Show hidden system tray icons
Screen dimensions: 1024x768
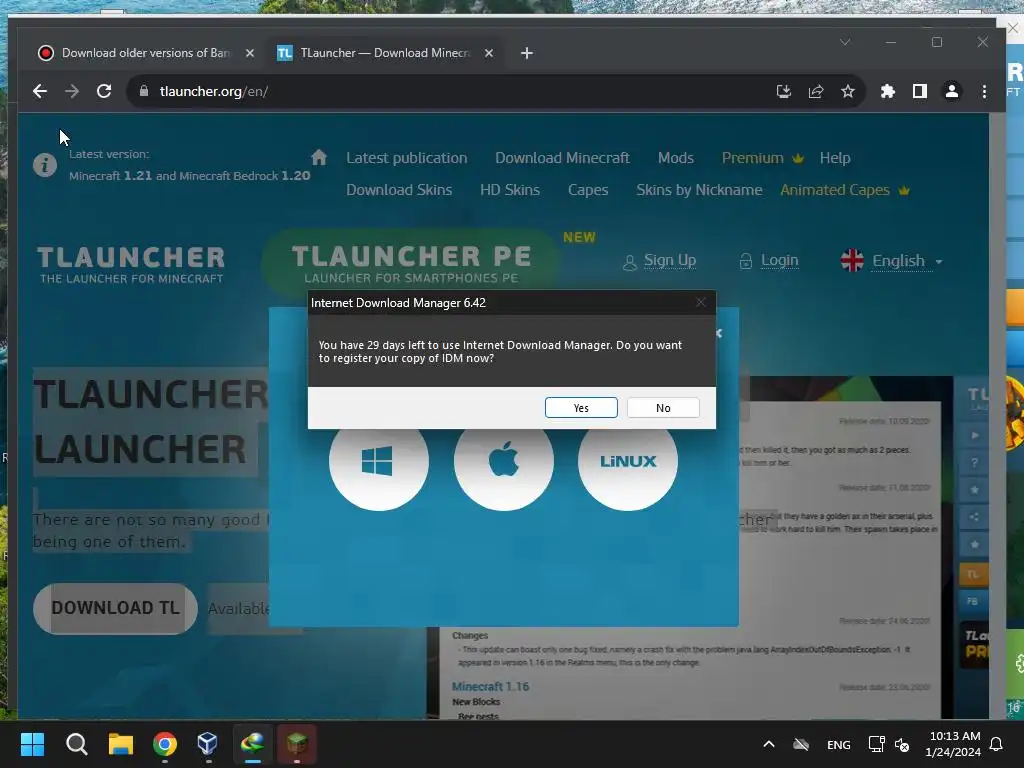[x=769, y=744]
